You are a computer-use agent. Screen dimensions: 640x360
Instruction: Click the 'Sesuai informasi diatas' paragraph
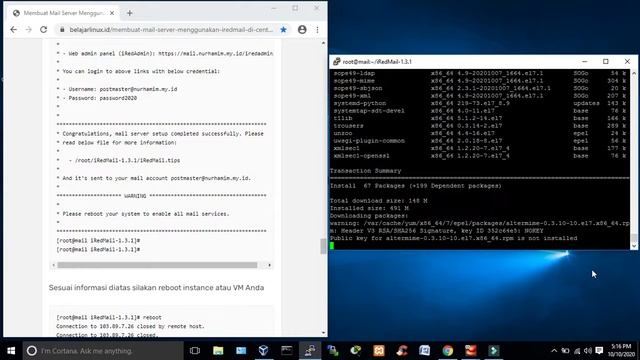point(156,288)
